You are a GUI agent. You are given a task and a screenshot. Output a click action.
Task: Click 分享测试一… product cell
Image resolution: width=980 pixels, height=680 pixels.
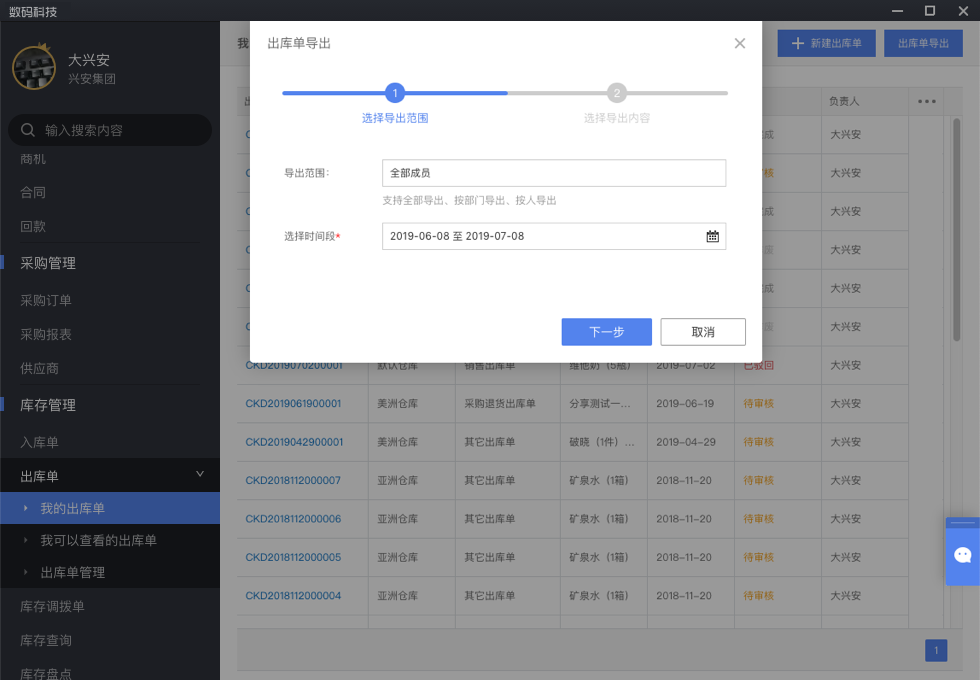click(600, 404)
